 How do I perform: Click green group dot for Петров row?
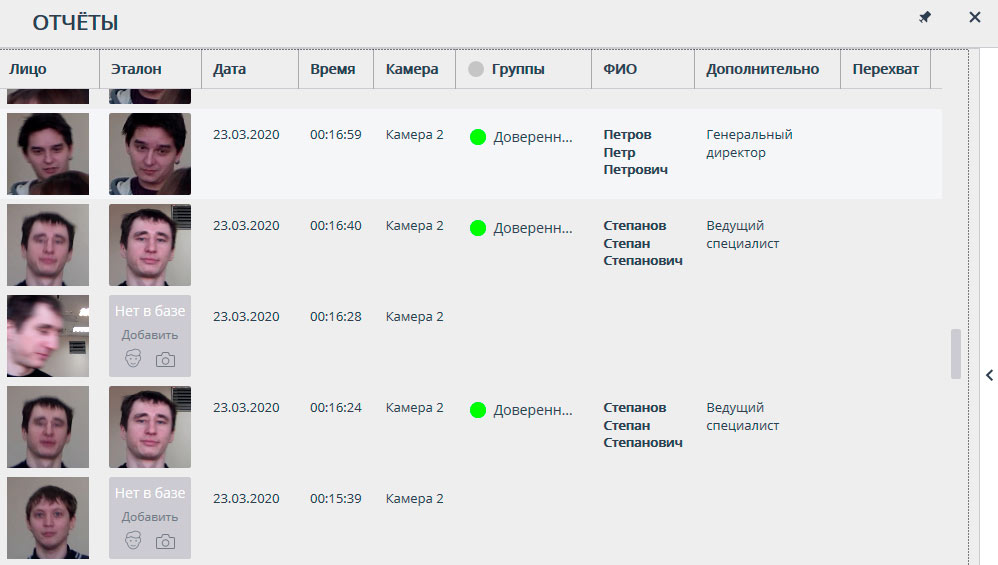click(x=478, y=137)
